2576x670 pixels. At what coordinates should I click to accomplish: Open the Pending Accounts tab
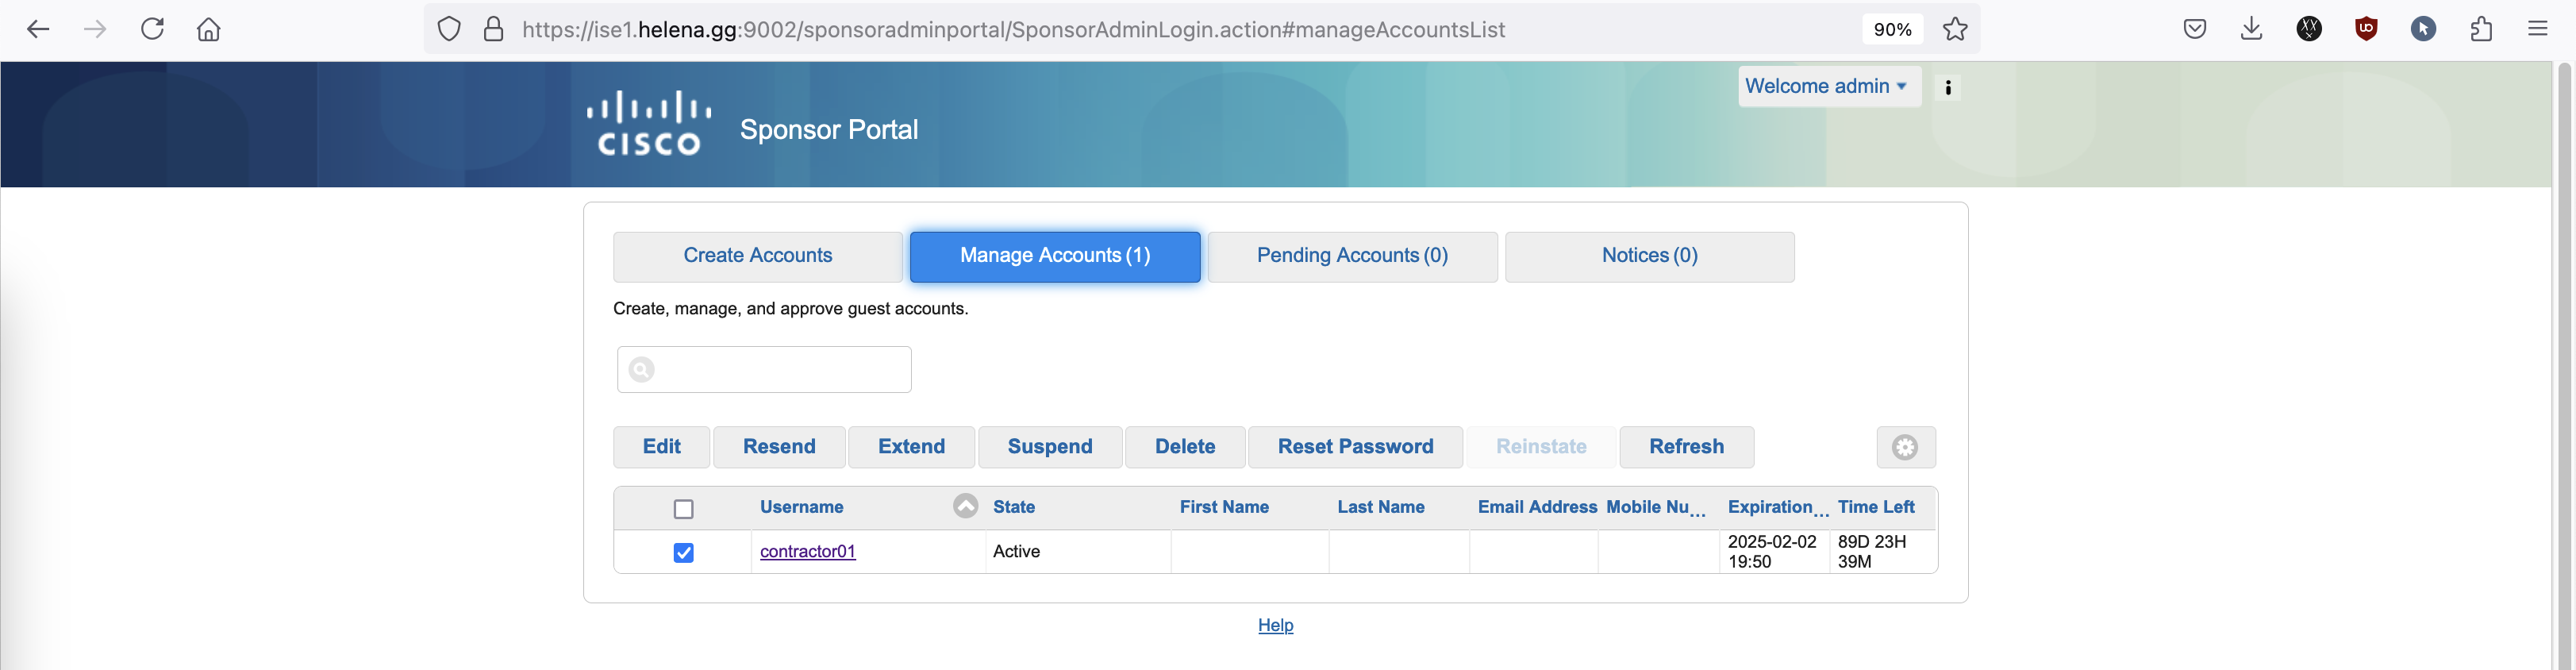pos(1351,256)
